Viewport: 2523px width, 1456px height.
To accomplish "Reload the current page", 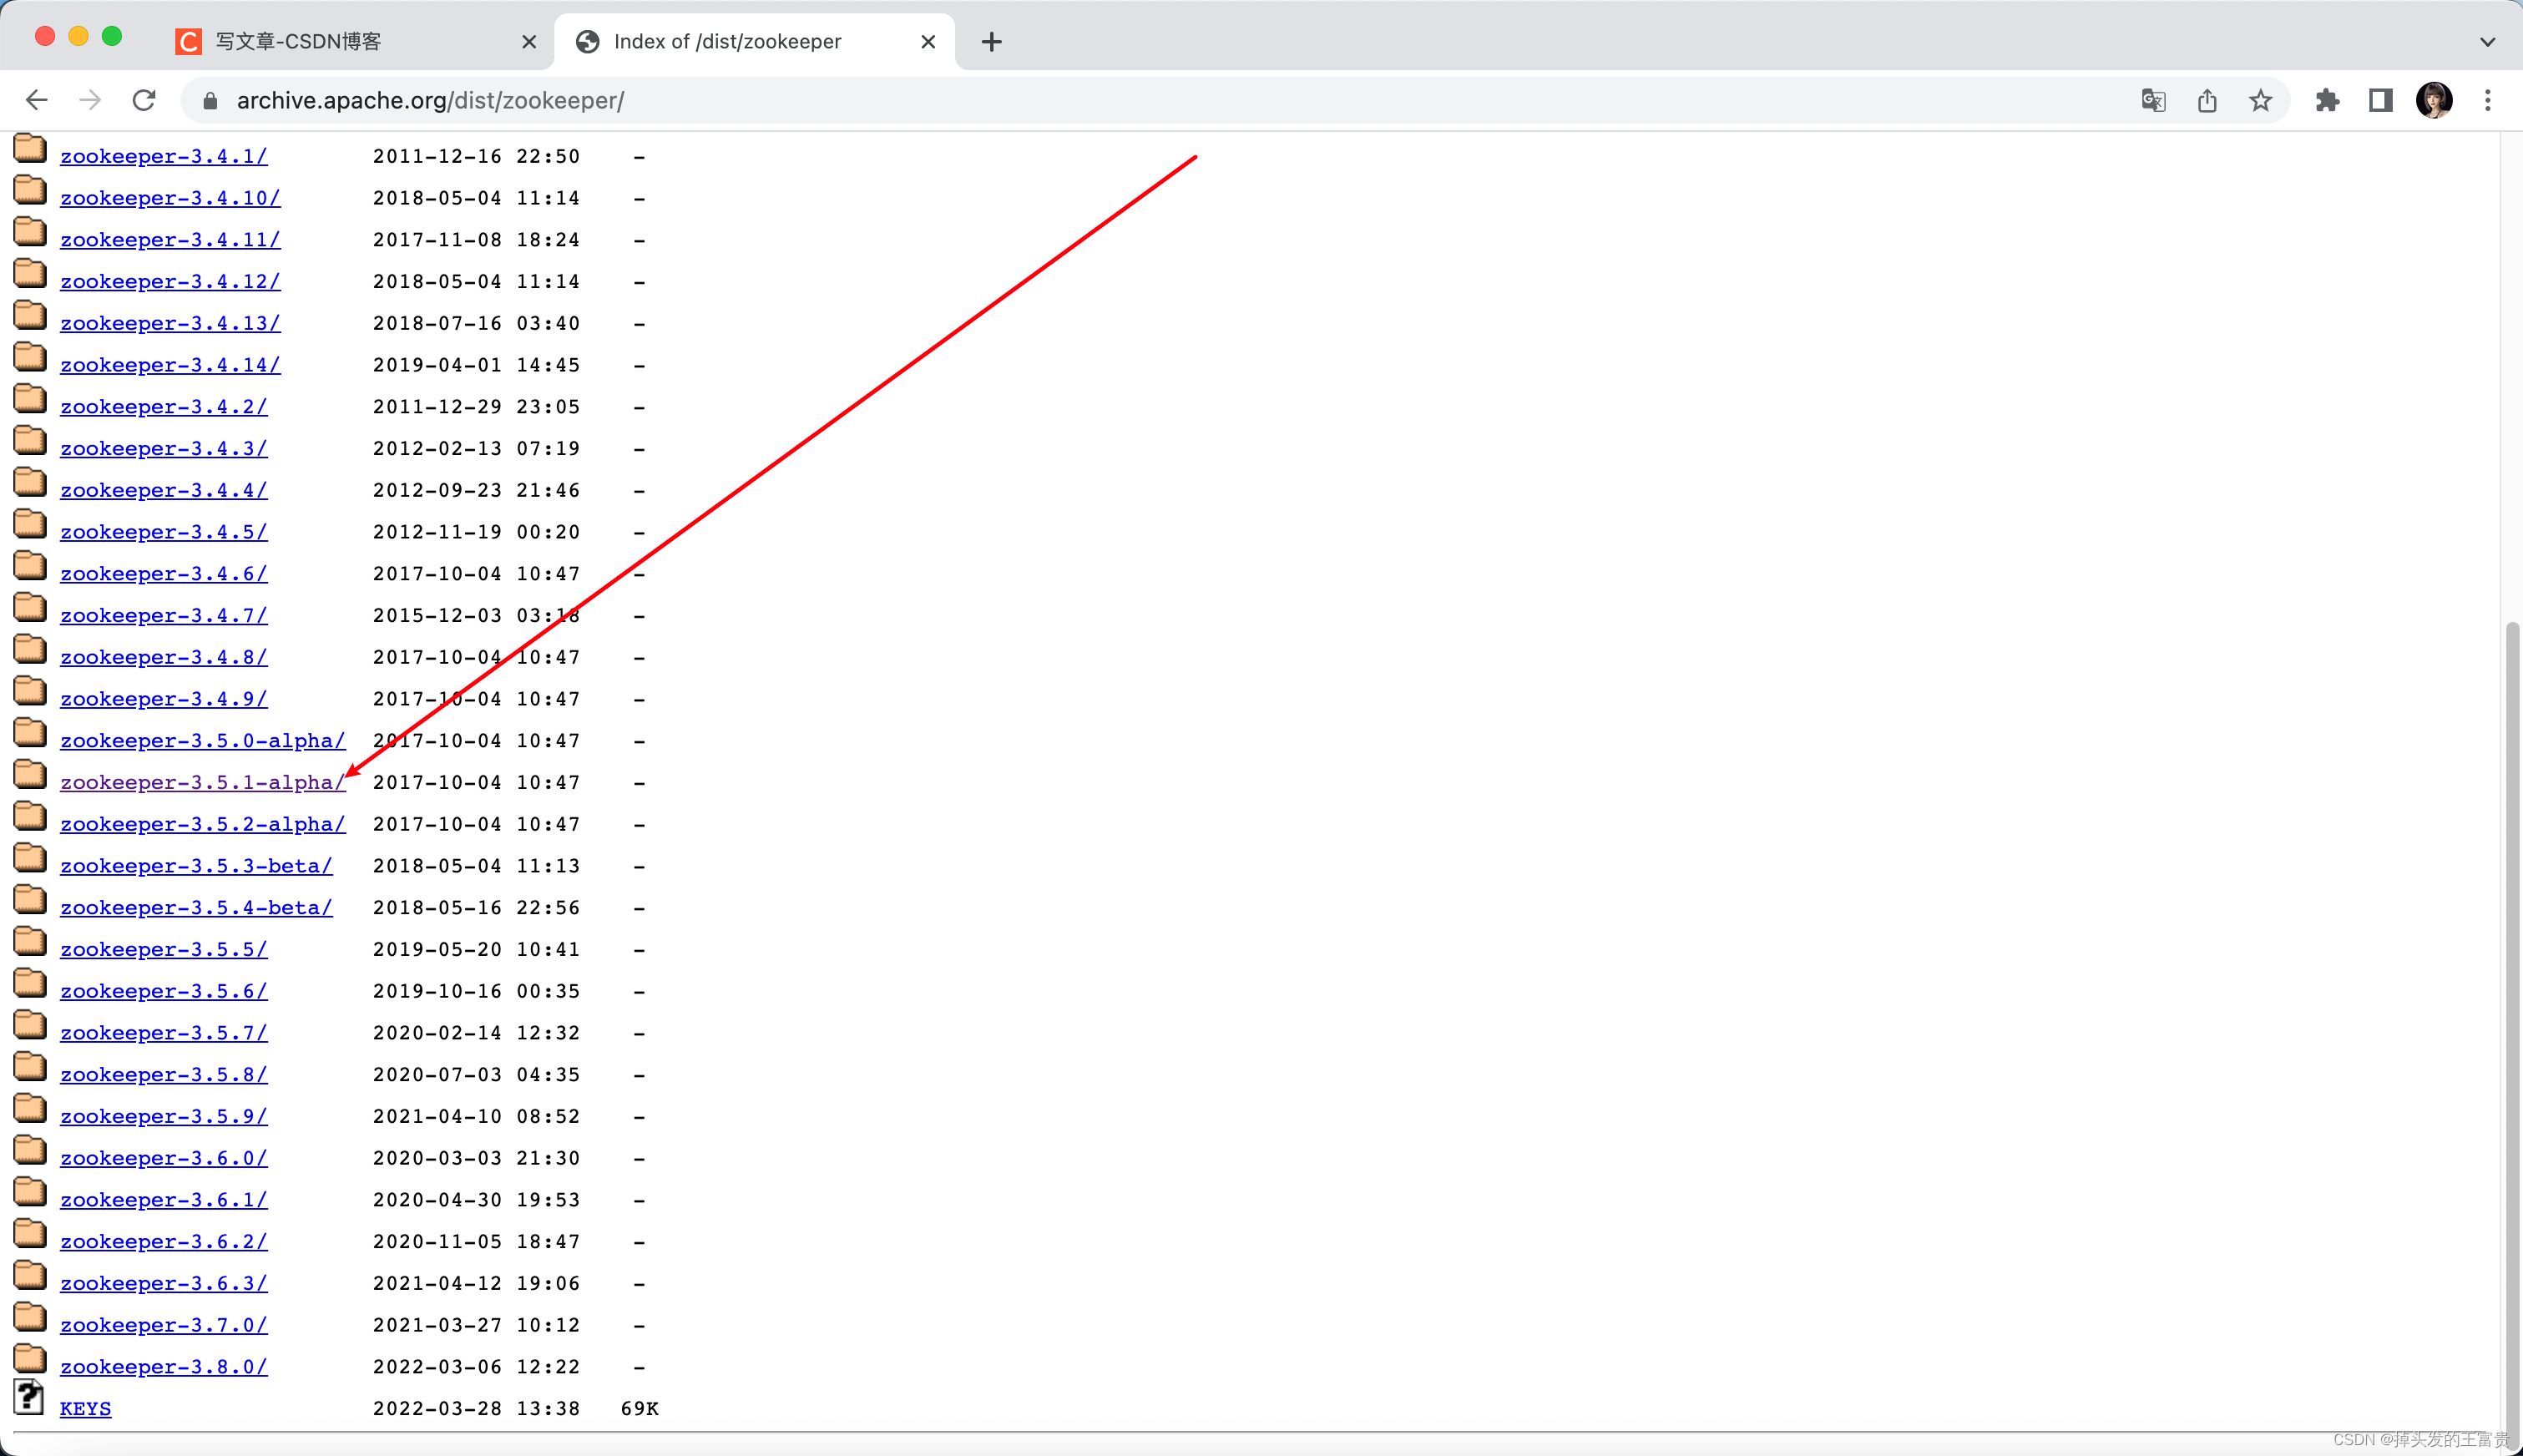I will (144, 100).
